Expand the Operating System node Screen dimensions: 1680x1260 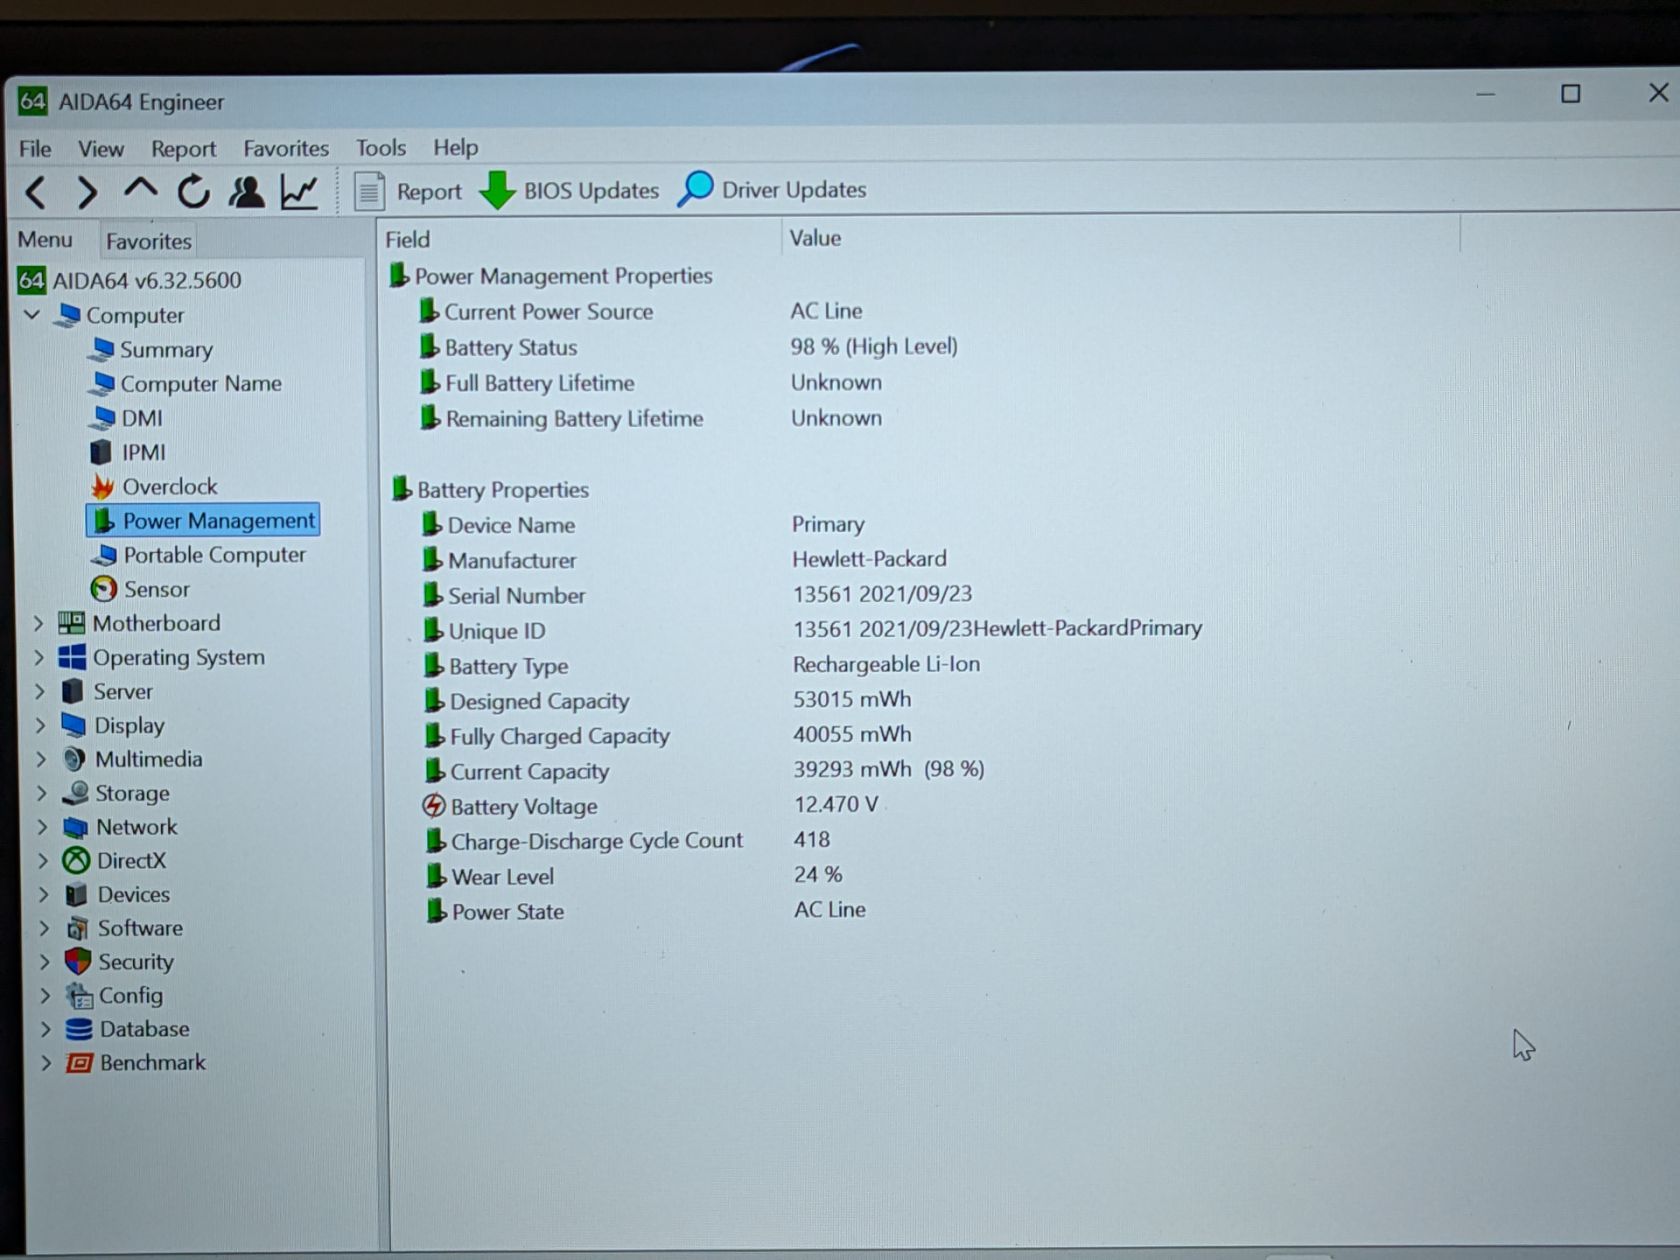[x=39, y=658]
